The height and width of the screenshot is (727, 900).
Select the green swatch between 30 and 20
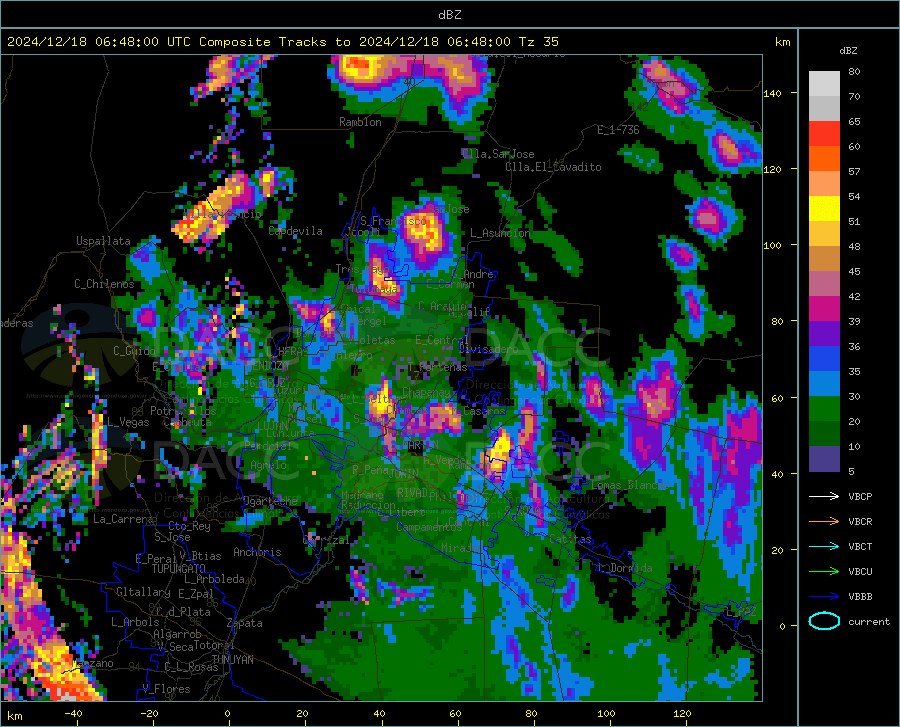[x=824, y=409]
